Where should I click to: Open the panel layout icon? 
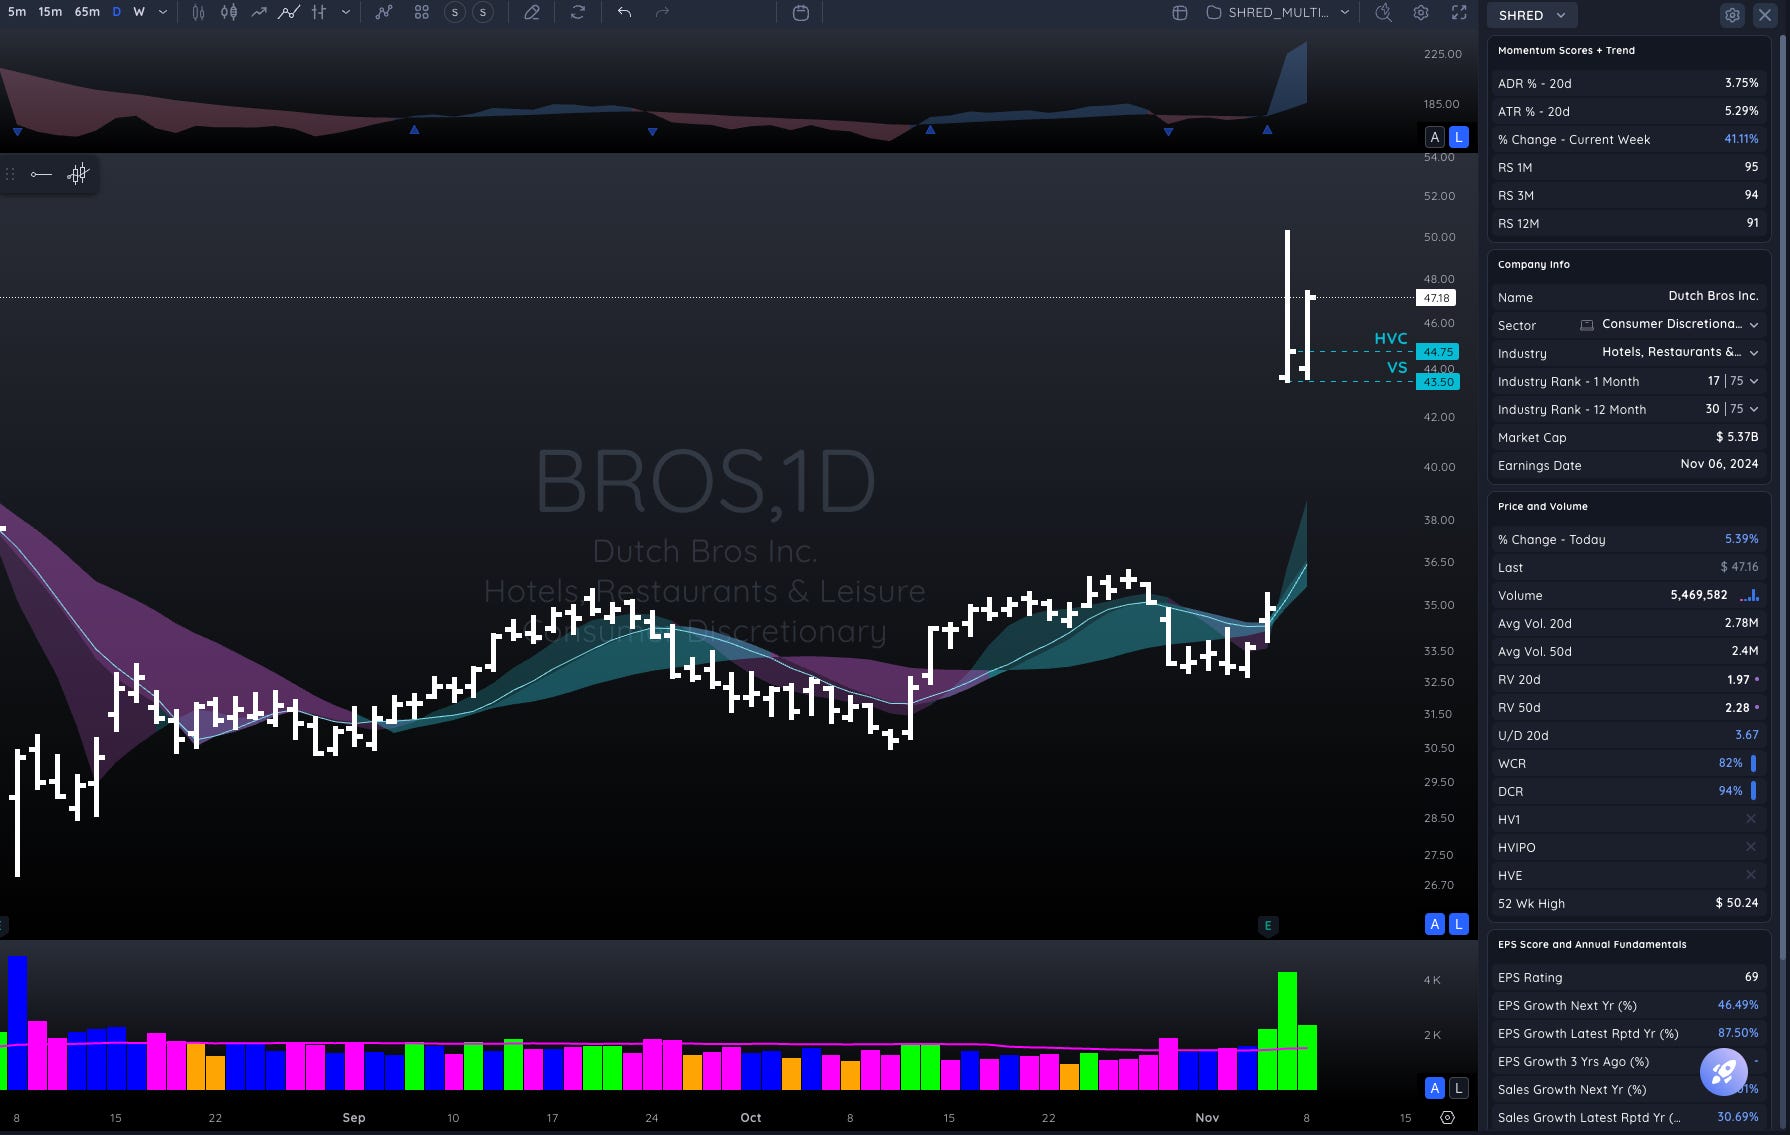pos(1180,12)
